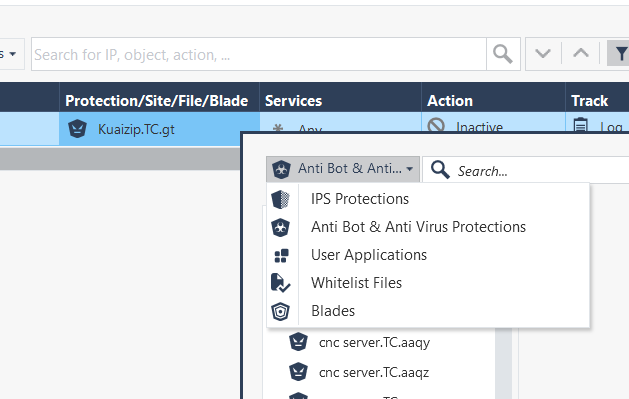Screen dimensions: 629x399
Task: Click the popup list vertical scrollbar
Action: (x=503, y=363)
